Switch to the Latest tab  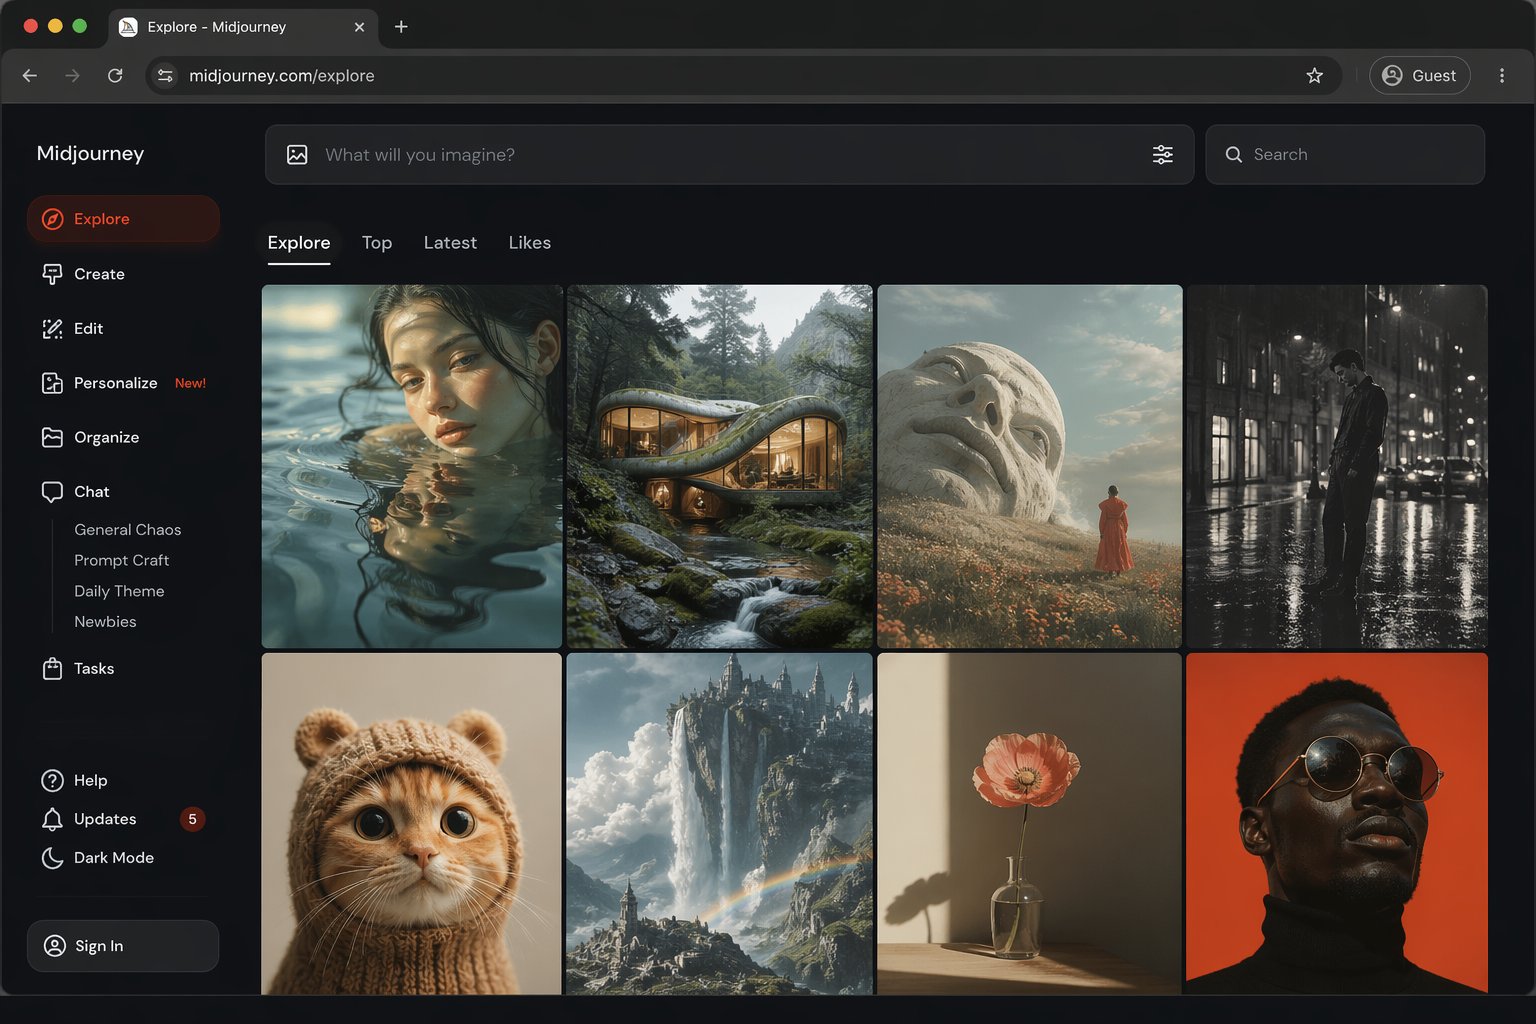coord(450,243)
